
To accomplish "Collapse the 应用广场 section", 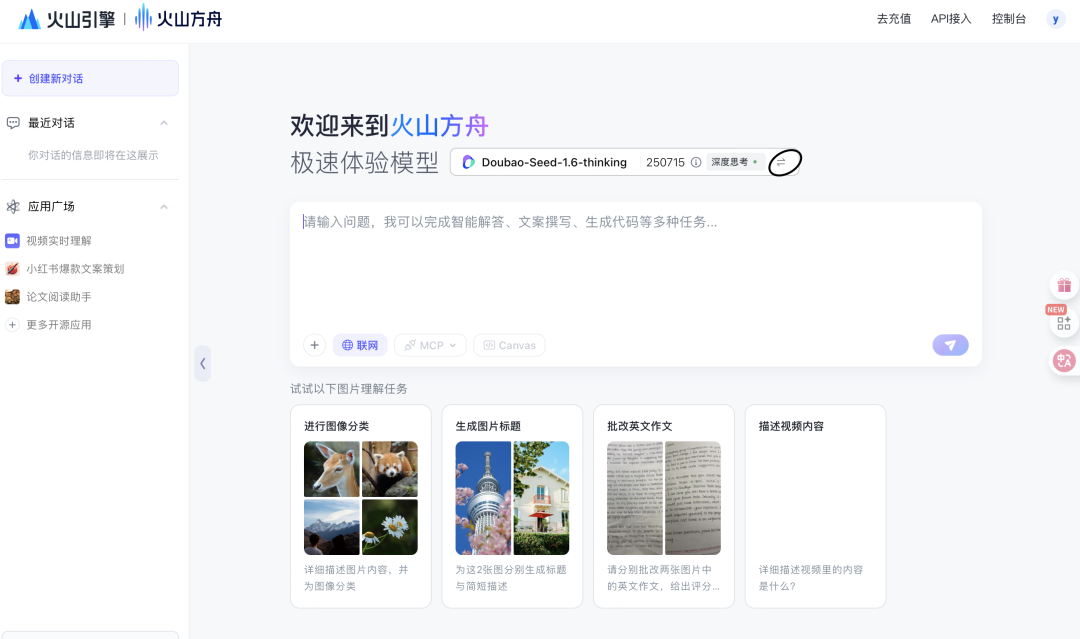I will coord(166,206).
